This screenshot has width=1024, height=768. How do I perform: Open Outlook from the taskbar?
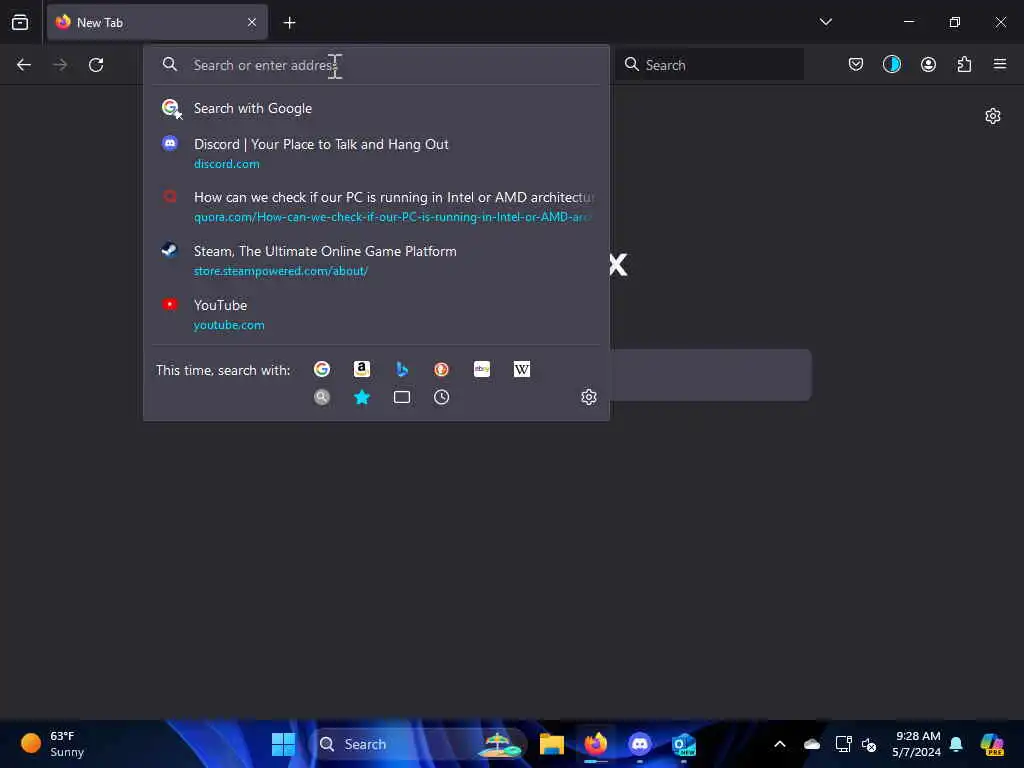tap(684, 744)
